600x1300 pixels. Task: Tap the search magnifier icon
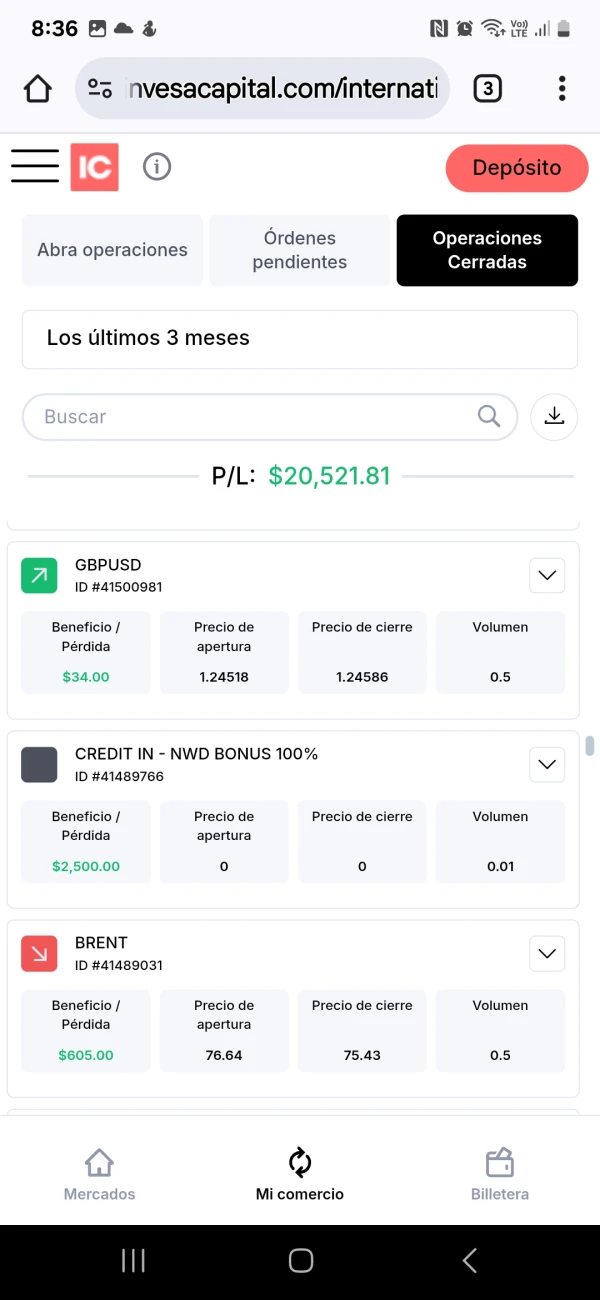pos(489,417)
